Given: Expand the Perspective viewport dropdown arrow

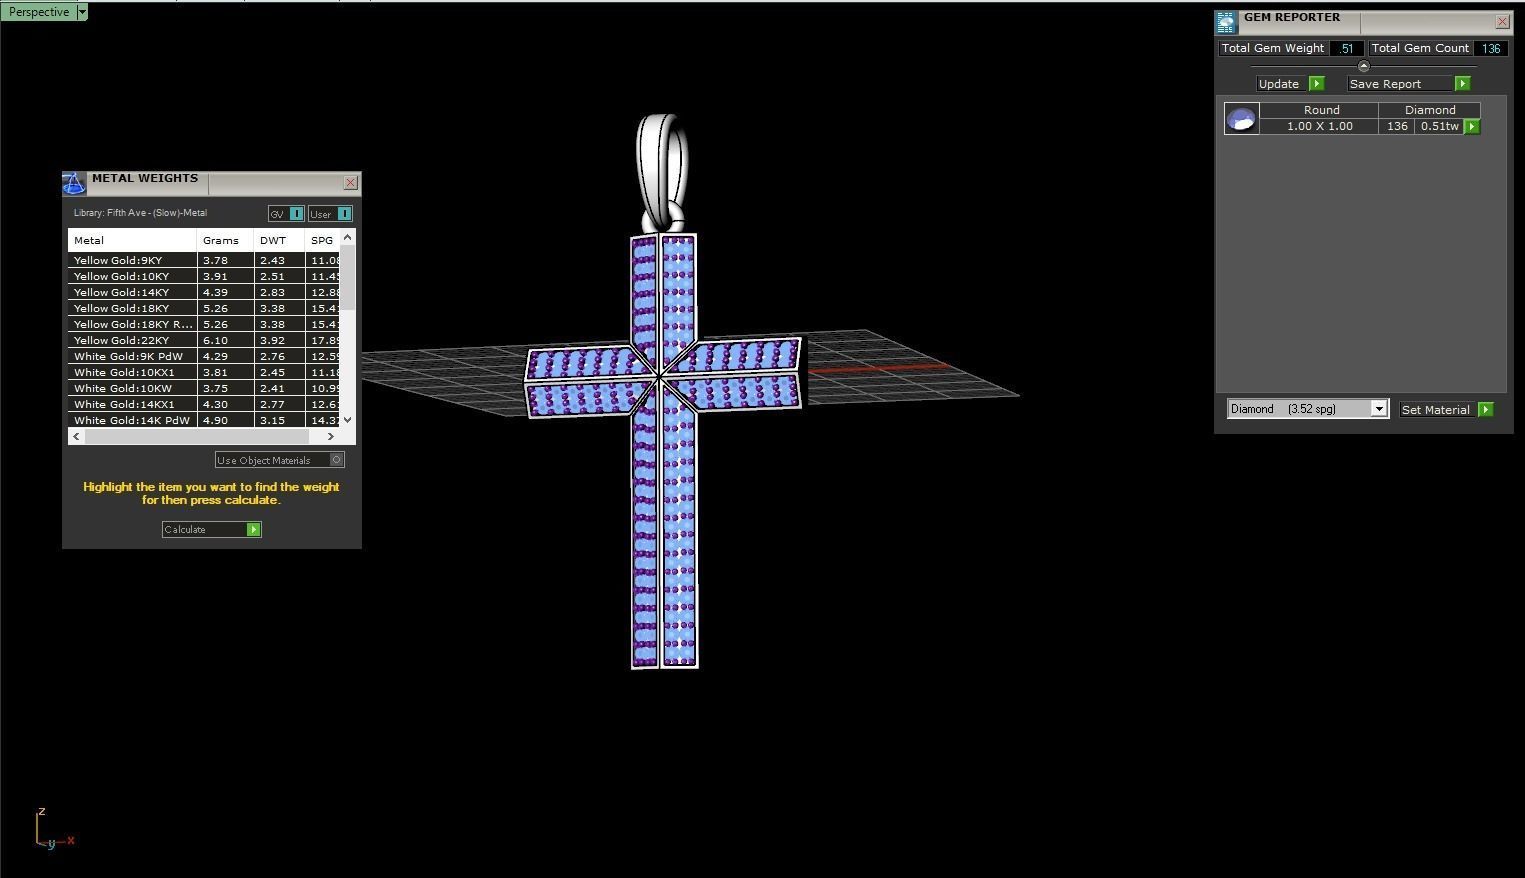Looking at the screenshot, I should 82,12.
